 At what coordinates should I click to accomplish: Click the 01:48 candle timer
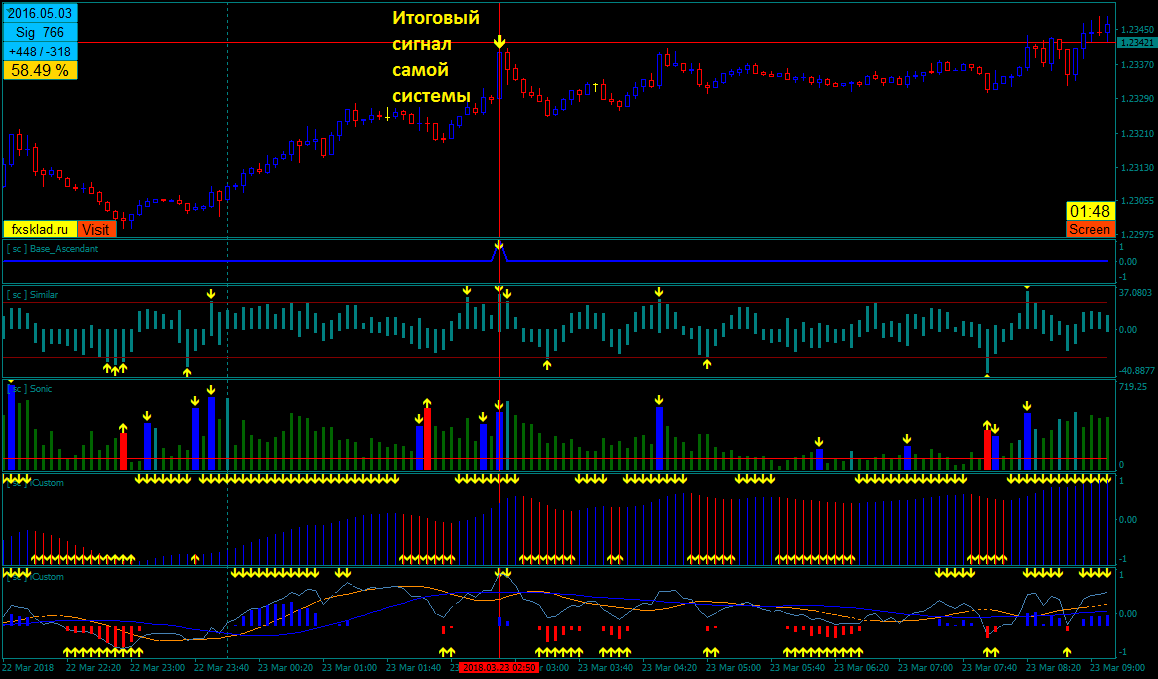[x=1089, y=211]
